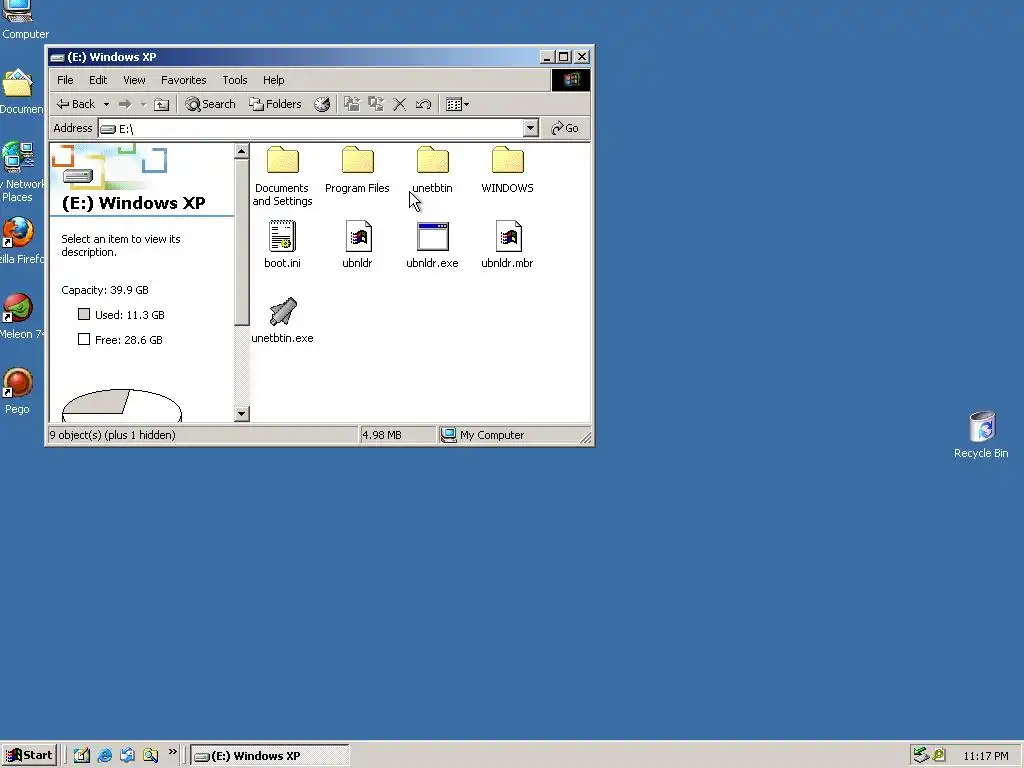Select the boot.ini file
The width and height of the screenshot is (1024, 768).
[282, 244]
